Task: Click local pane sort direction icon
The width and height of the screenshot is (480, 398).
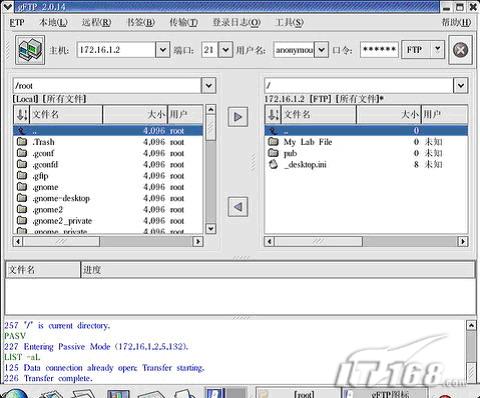Action: [22, 115]
